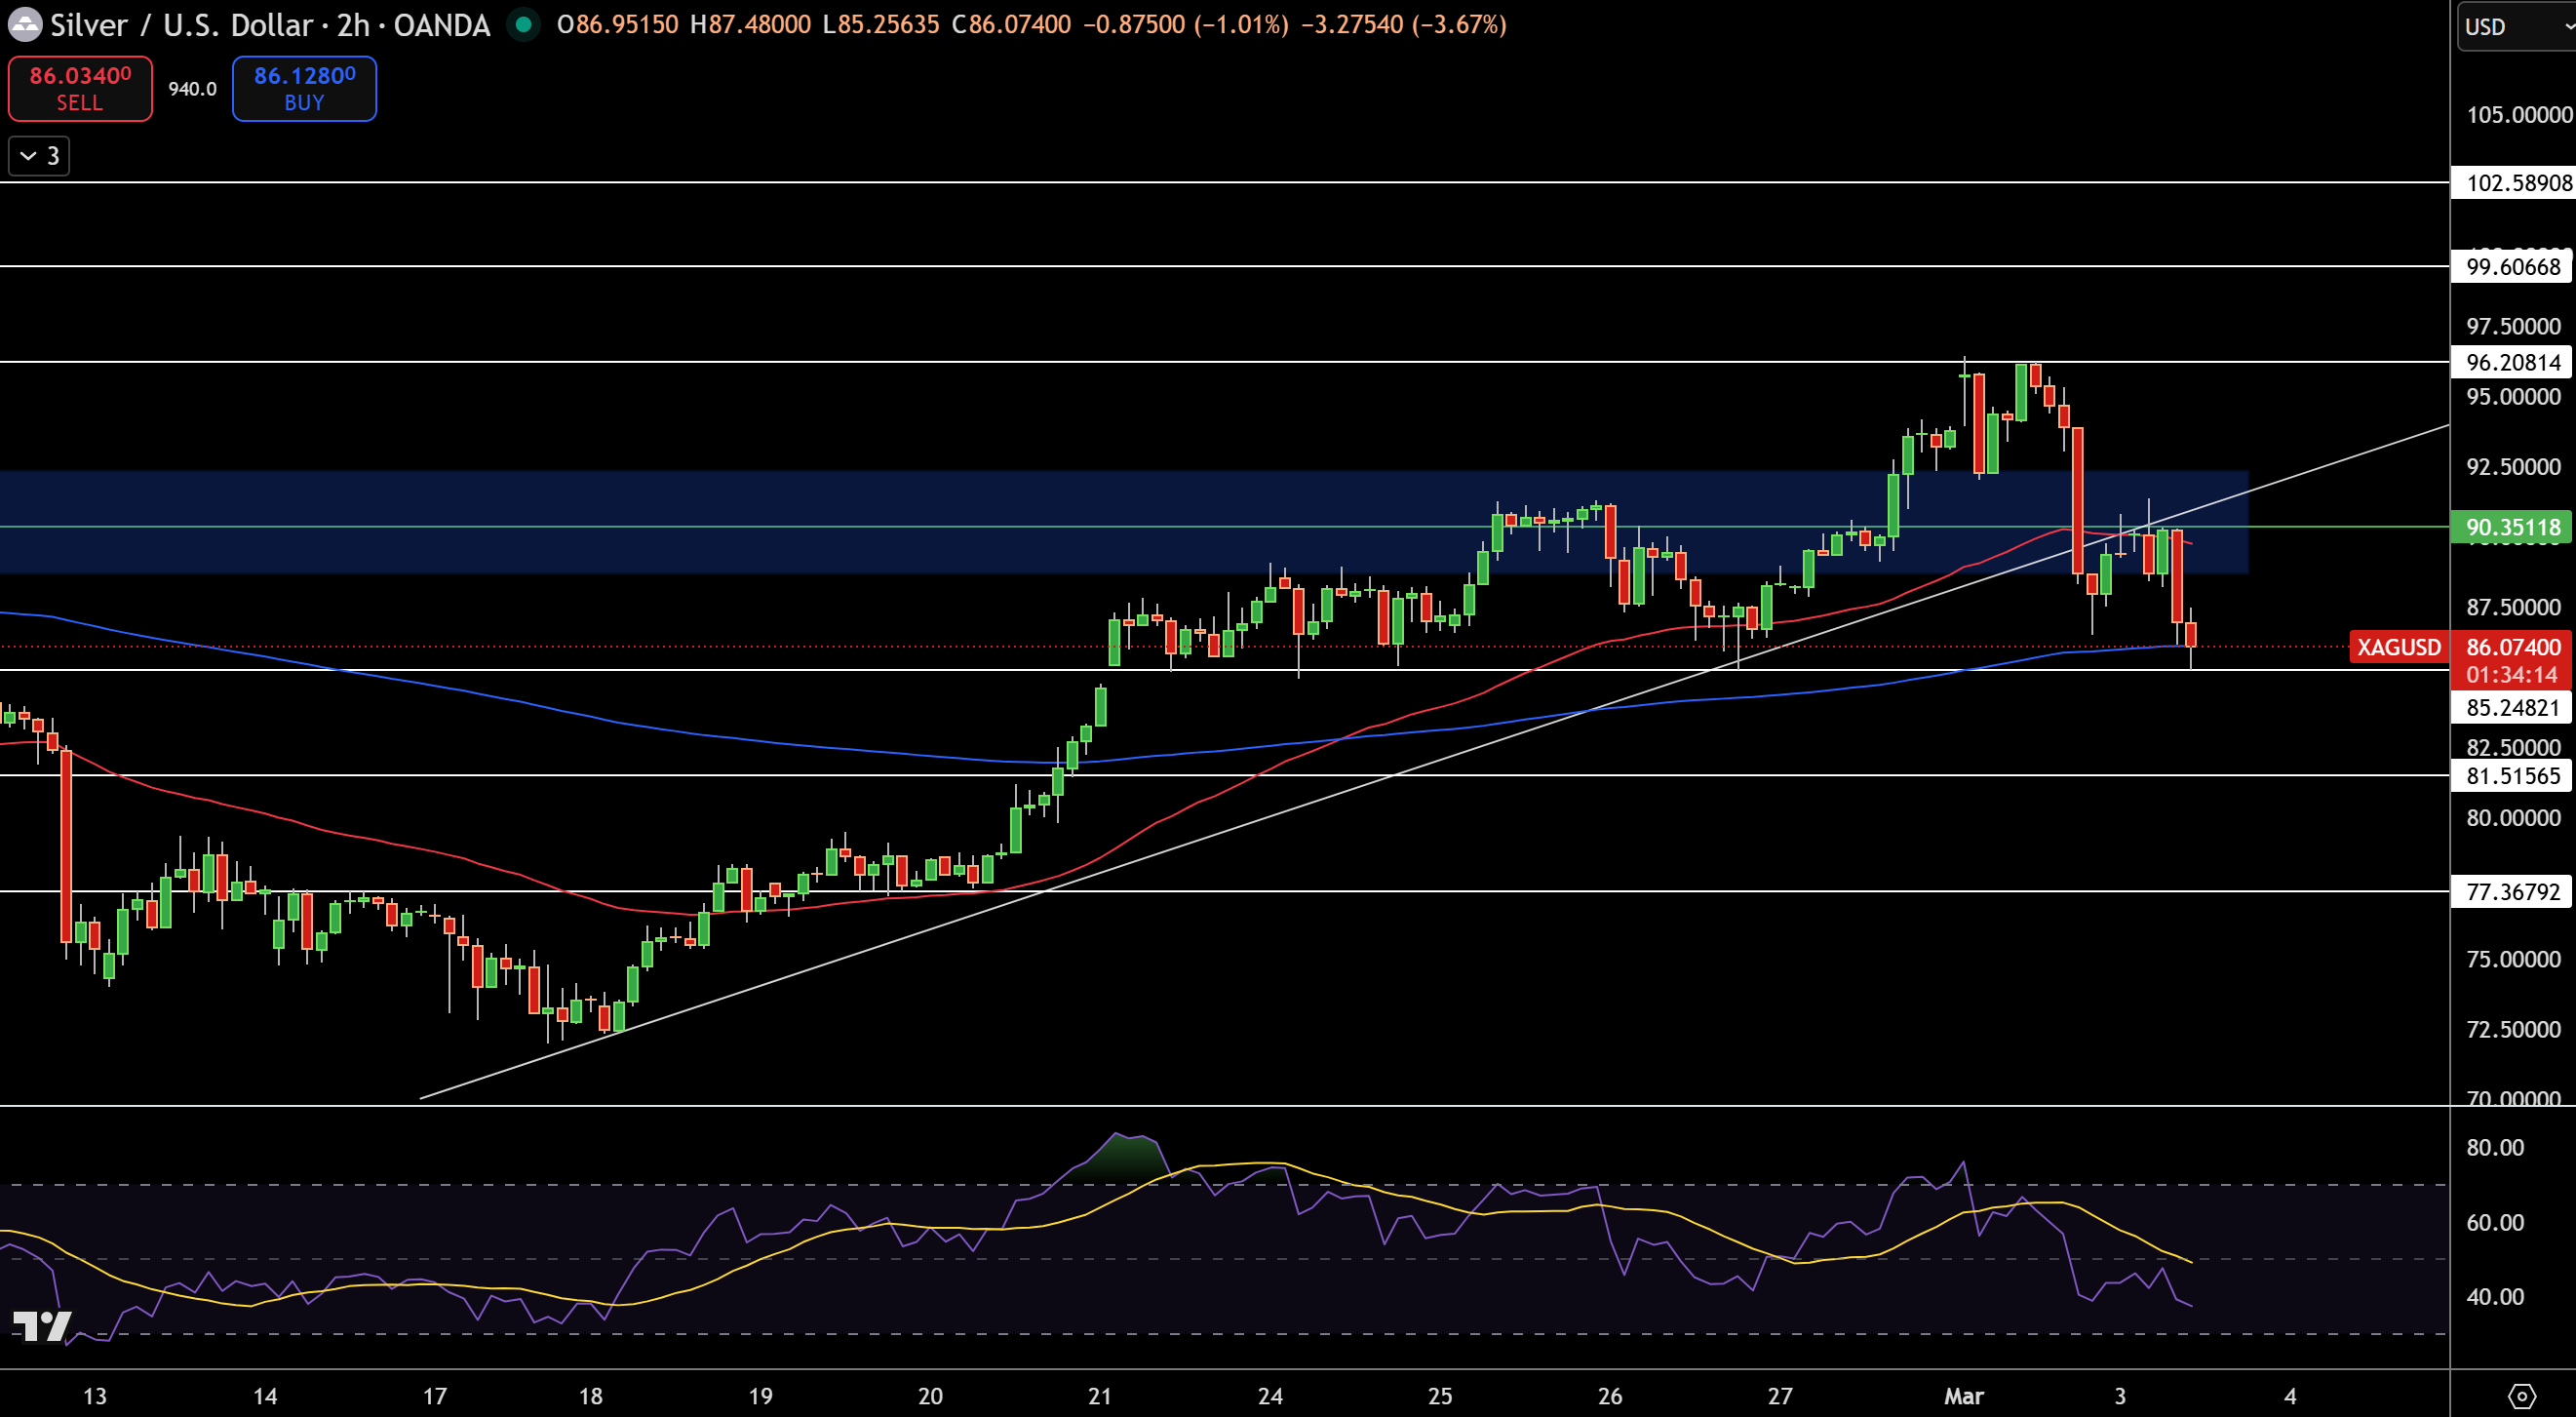Open chart settings hexagon gear icon
This screenshot has width=2576, height=1417.
click(2522, 1395)
